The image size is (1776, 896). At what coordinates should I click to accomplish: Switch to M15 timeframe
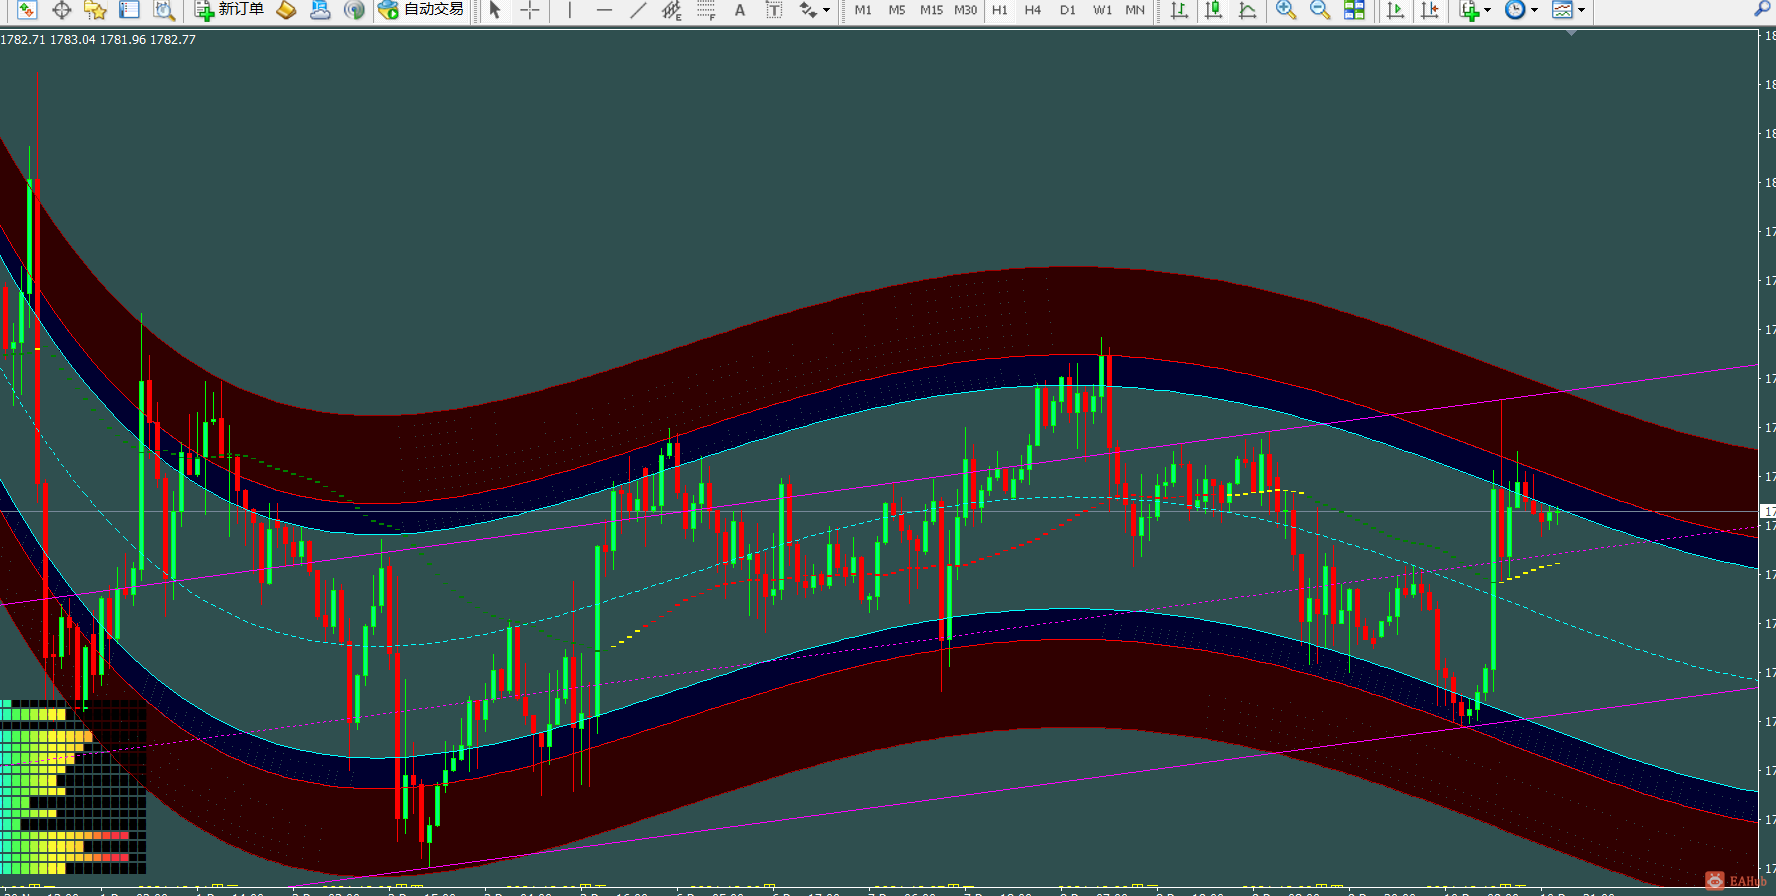click(x=931, y=10)
